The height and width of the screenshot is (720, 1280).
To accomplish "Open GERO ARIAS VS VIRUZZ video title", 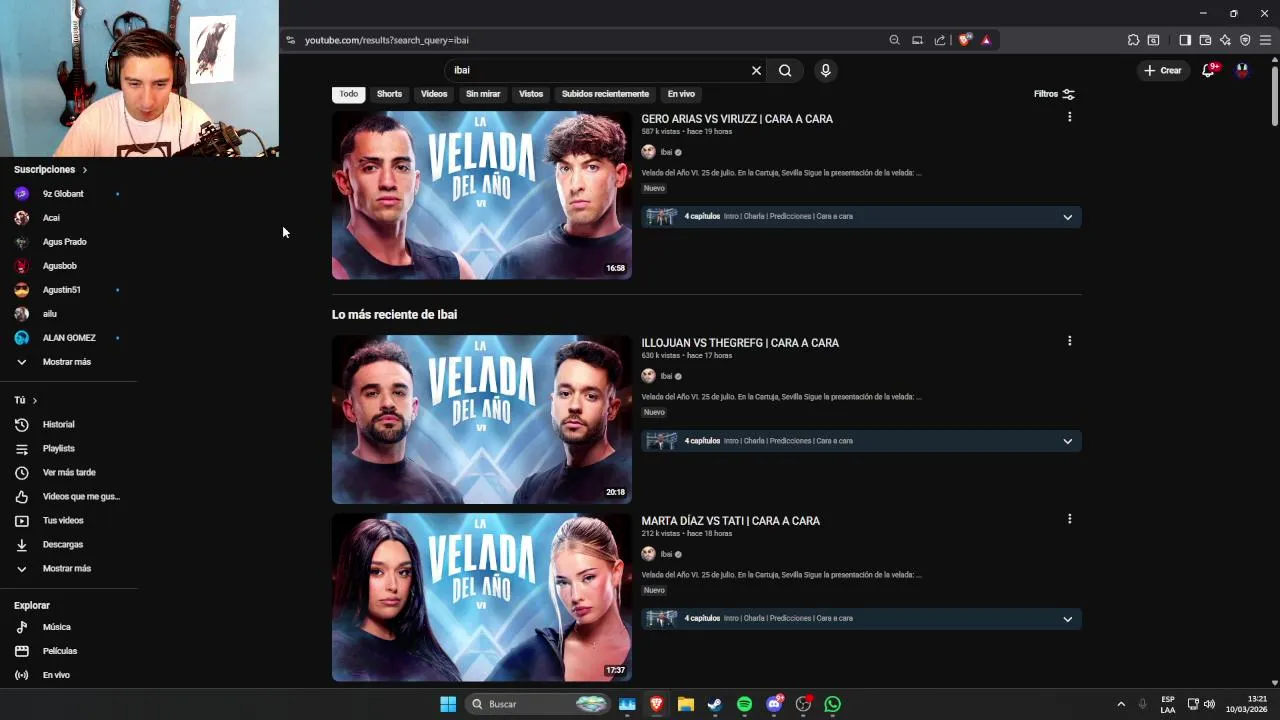I will coord(737,119).
